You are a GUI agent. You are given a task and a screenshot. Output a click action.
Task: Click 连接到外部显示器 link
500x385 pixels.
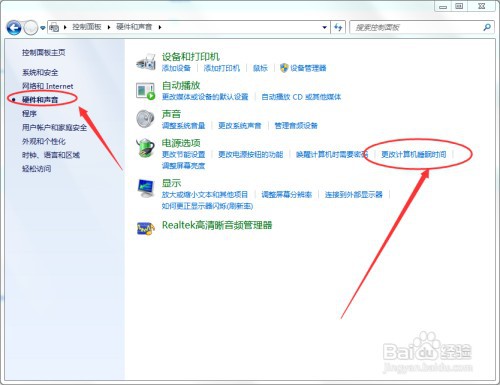pyautogui.click(x=354, y=195)
